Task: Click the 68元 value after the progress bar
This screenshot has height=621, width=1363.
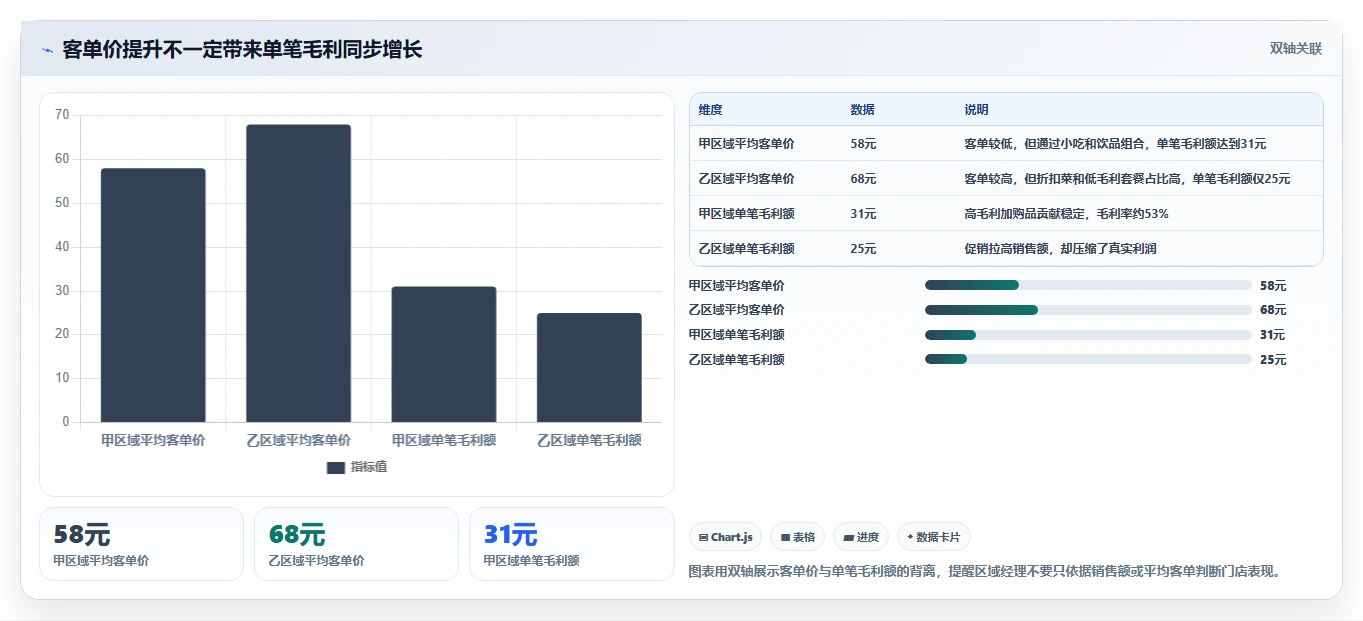Action: point(1273,311)
